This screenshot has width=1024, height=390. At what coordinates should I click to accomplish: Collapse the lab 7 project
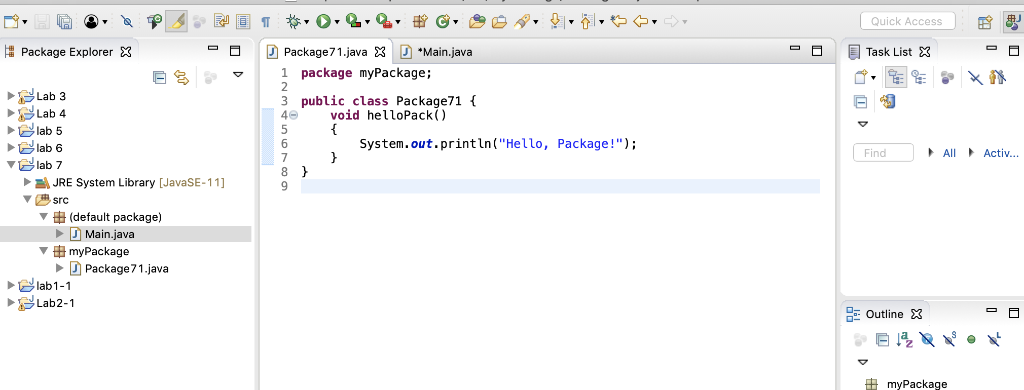point(10,165)
